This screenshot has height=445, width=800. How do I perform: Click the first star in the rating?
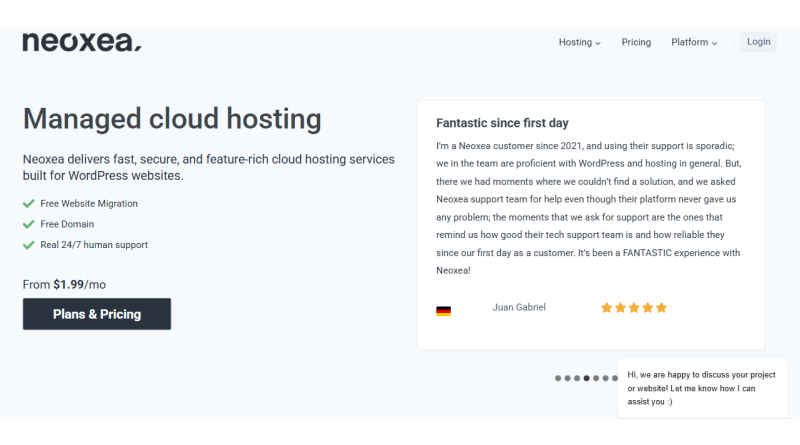[606, 308]
